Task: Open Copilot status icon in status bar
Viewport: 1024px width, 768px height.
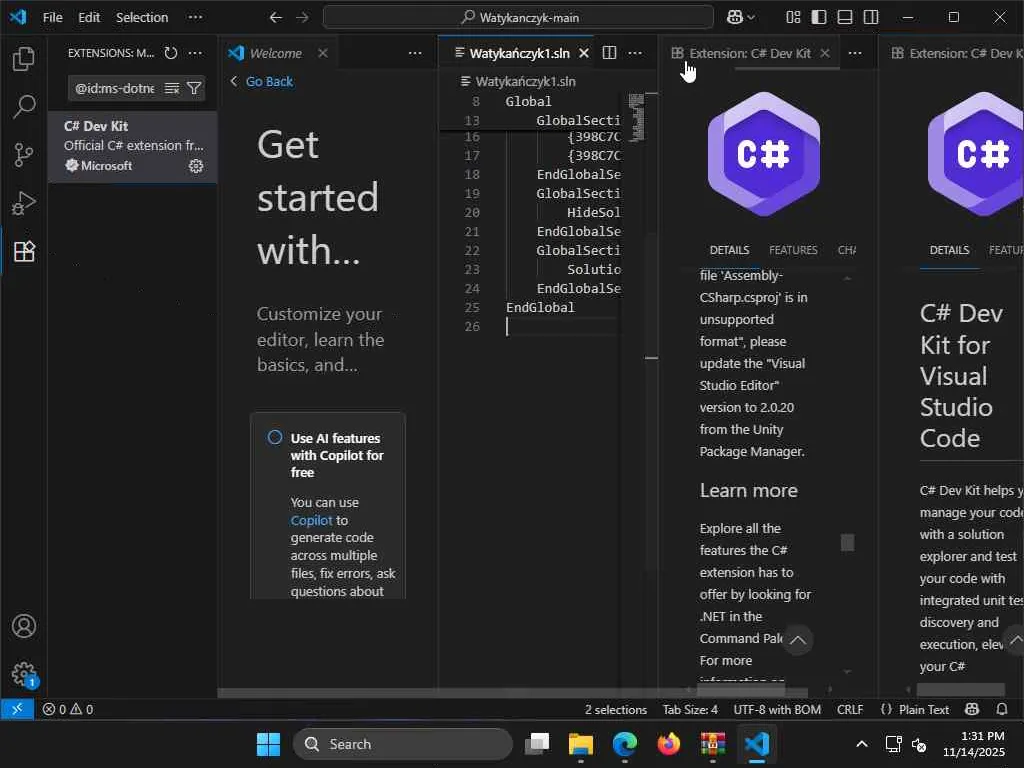Action: coord(972,709)
